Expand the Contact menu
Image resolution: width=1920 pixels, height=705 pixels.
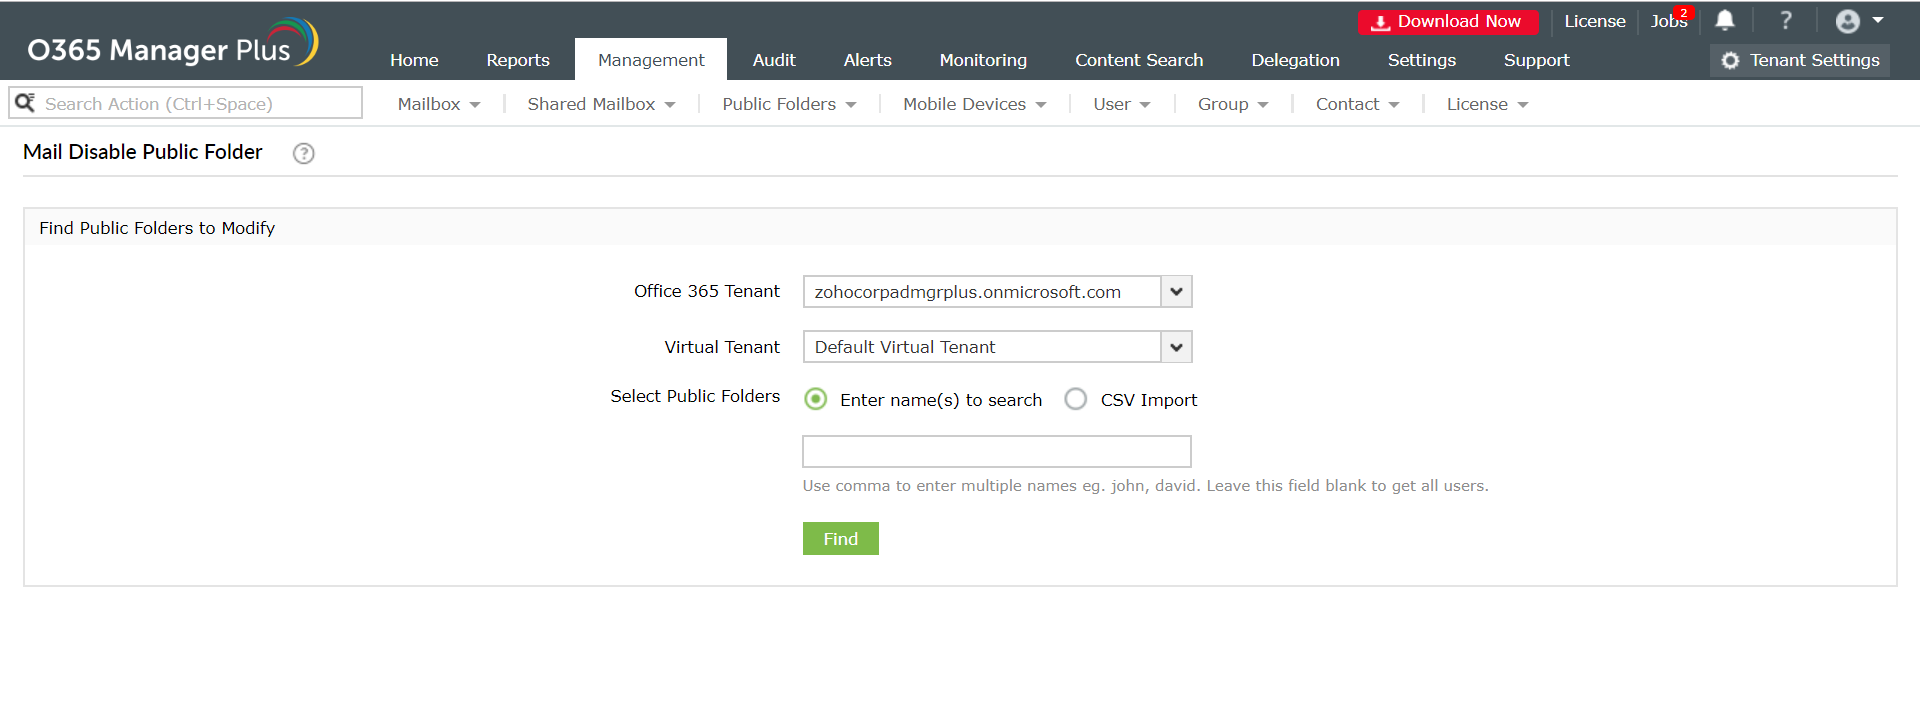[x=1357, y=104]
